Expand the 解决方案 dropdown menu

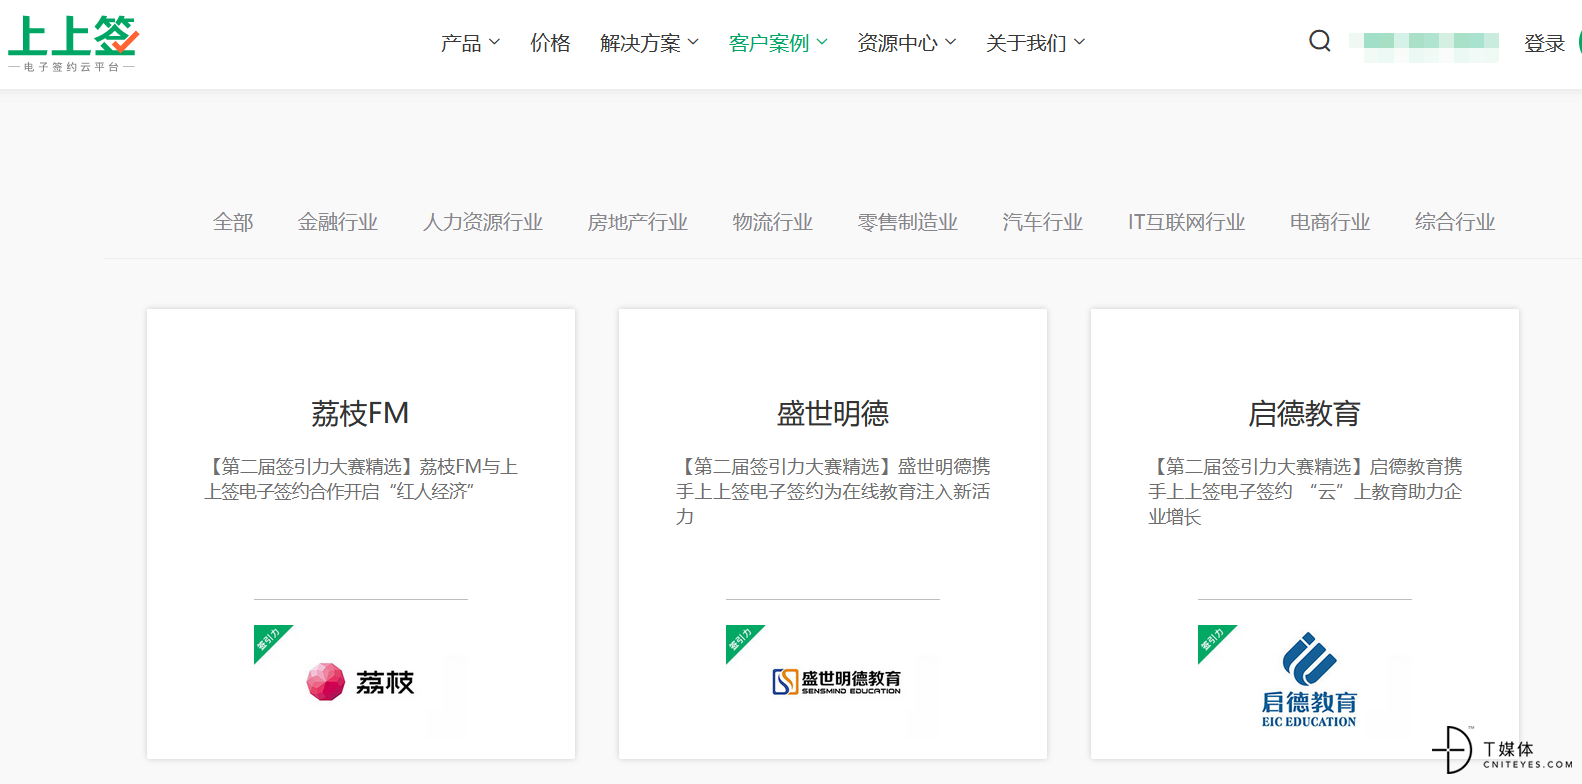click(x=649, y=43)
